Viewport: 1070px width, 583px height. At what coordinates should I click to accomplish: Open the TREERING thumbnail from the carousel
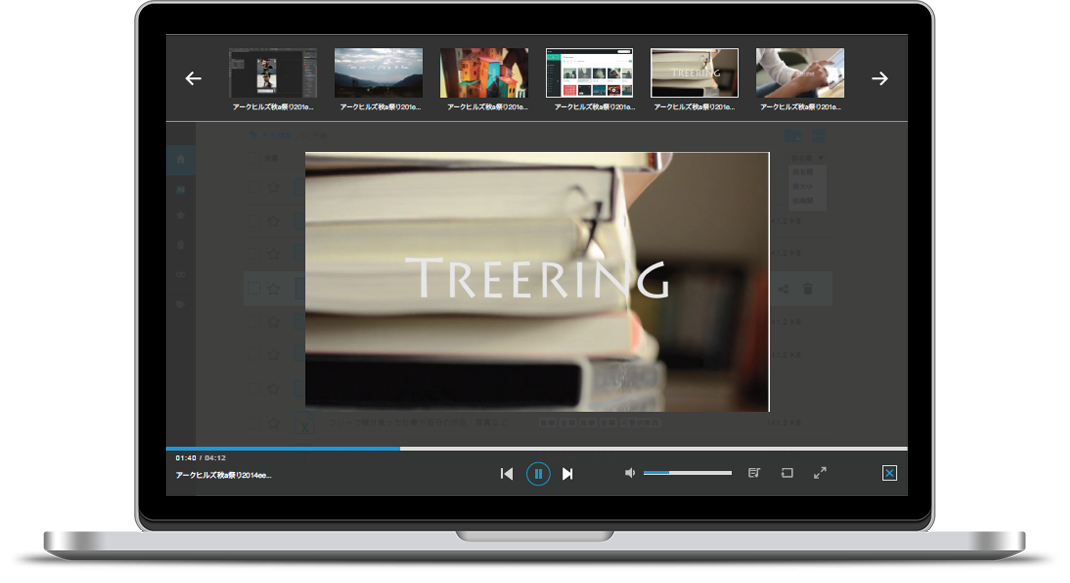pyautogui.click(x=694, y=71)
